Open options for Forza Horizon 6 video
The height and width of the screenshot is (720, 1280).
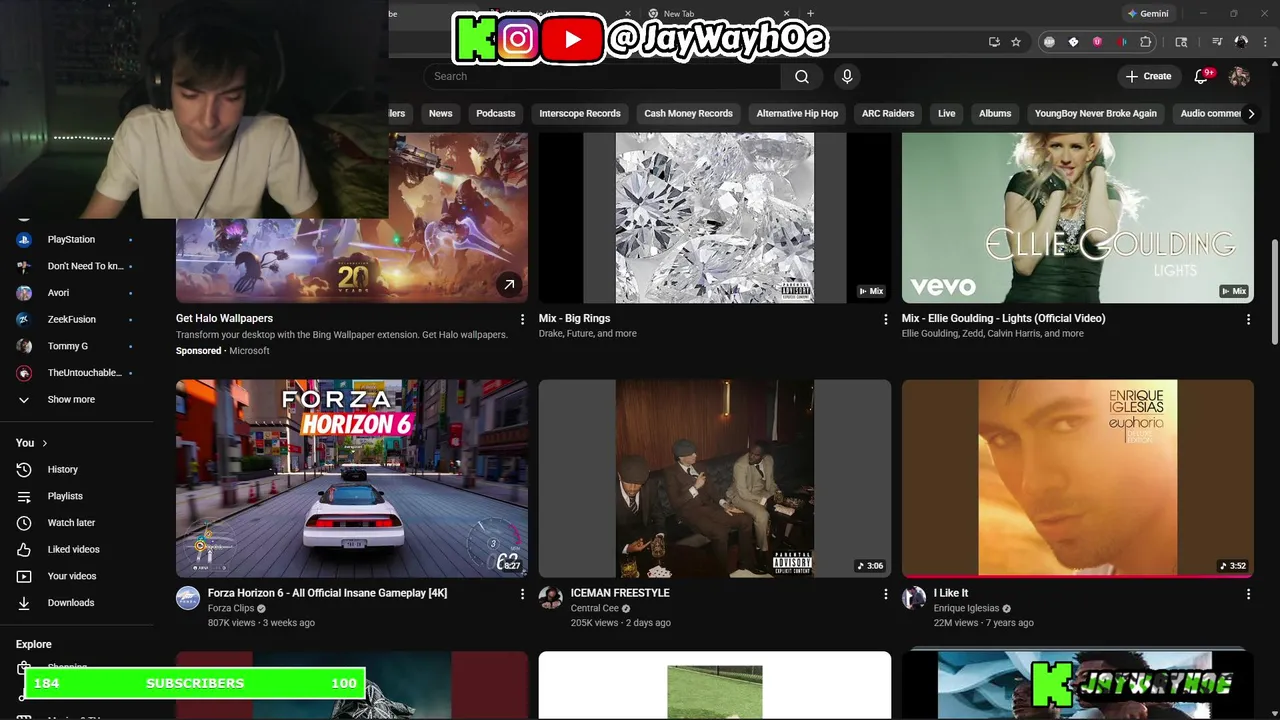(522, 594)
